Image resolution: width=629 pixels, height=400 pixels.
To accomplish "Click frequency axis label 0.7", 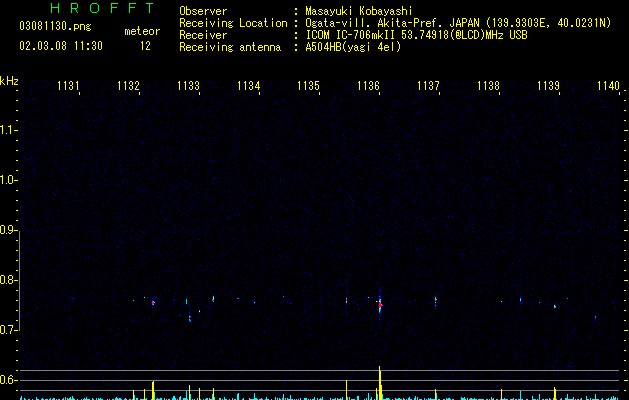I will pyautogui.click(x=8, y=330).
